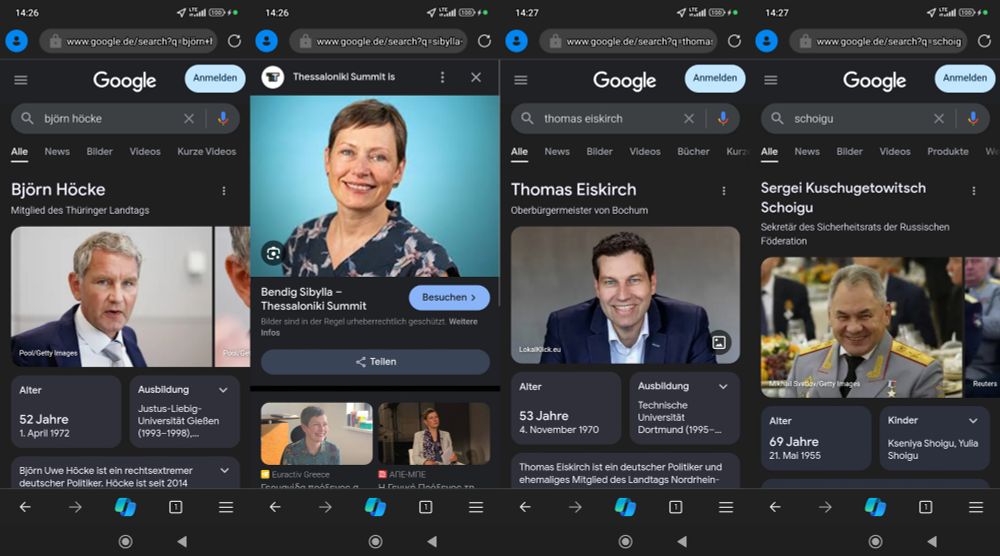Select Produkte tab in schoigu results

[x=948, y=152]
